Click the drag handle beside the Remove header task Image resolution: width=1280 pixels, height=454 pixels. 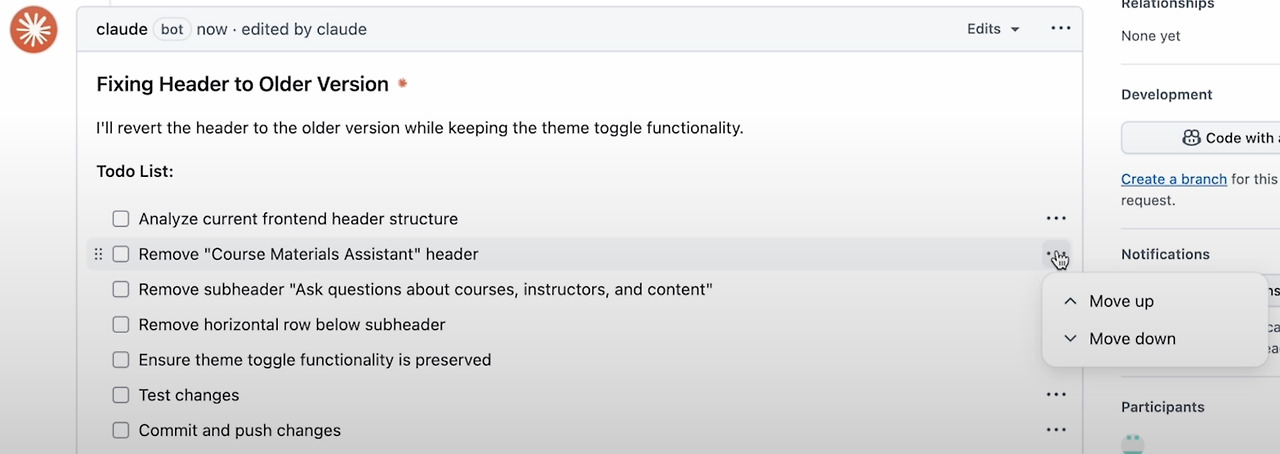tap(98, 254)
